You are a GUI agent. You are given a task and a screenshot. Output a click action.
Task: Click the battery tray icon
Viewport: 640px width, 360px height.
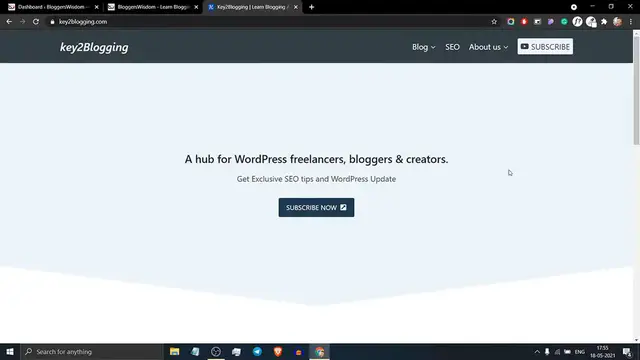click(x=567, y=351)
